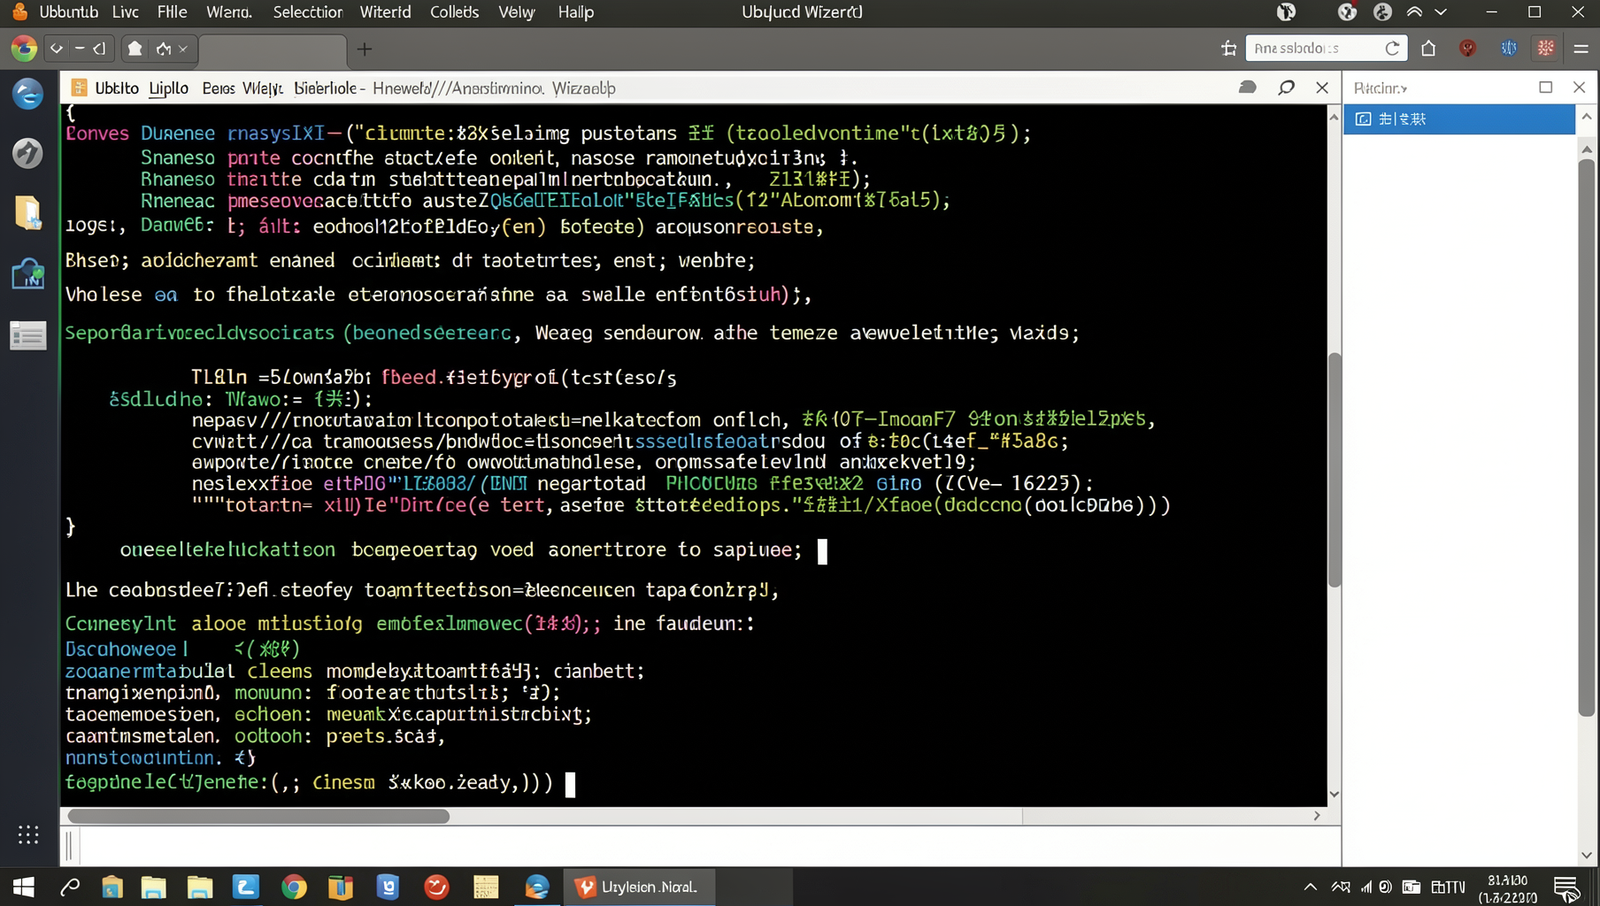The image size is (1600, 906).
Task: Click the compass icon in left sidebar
Action: (x=28, y=153)
